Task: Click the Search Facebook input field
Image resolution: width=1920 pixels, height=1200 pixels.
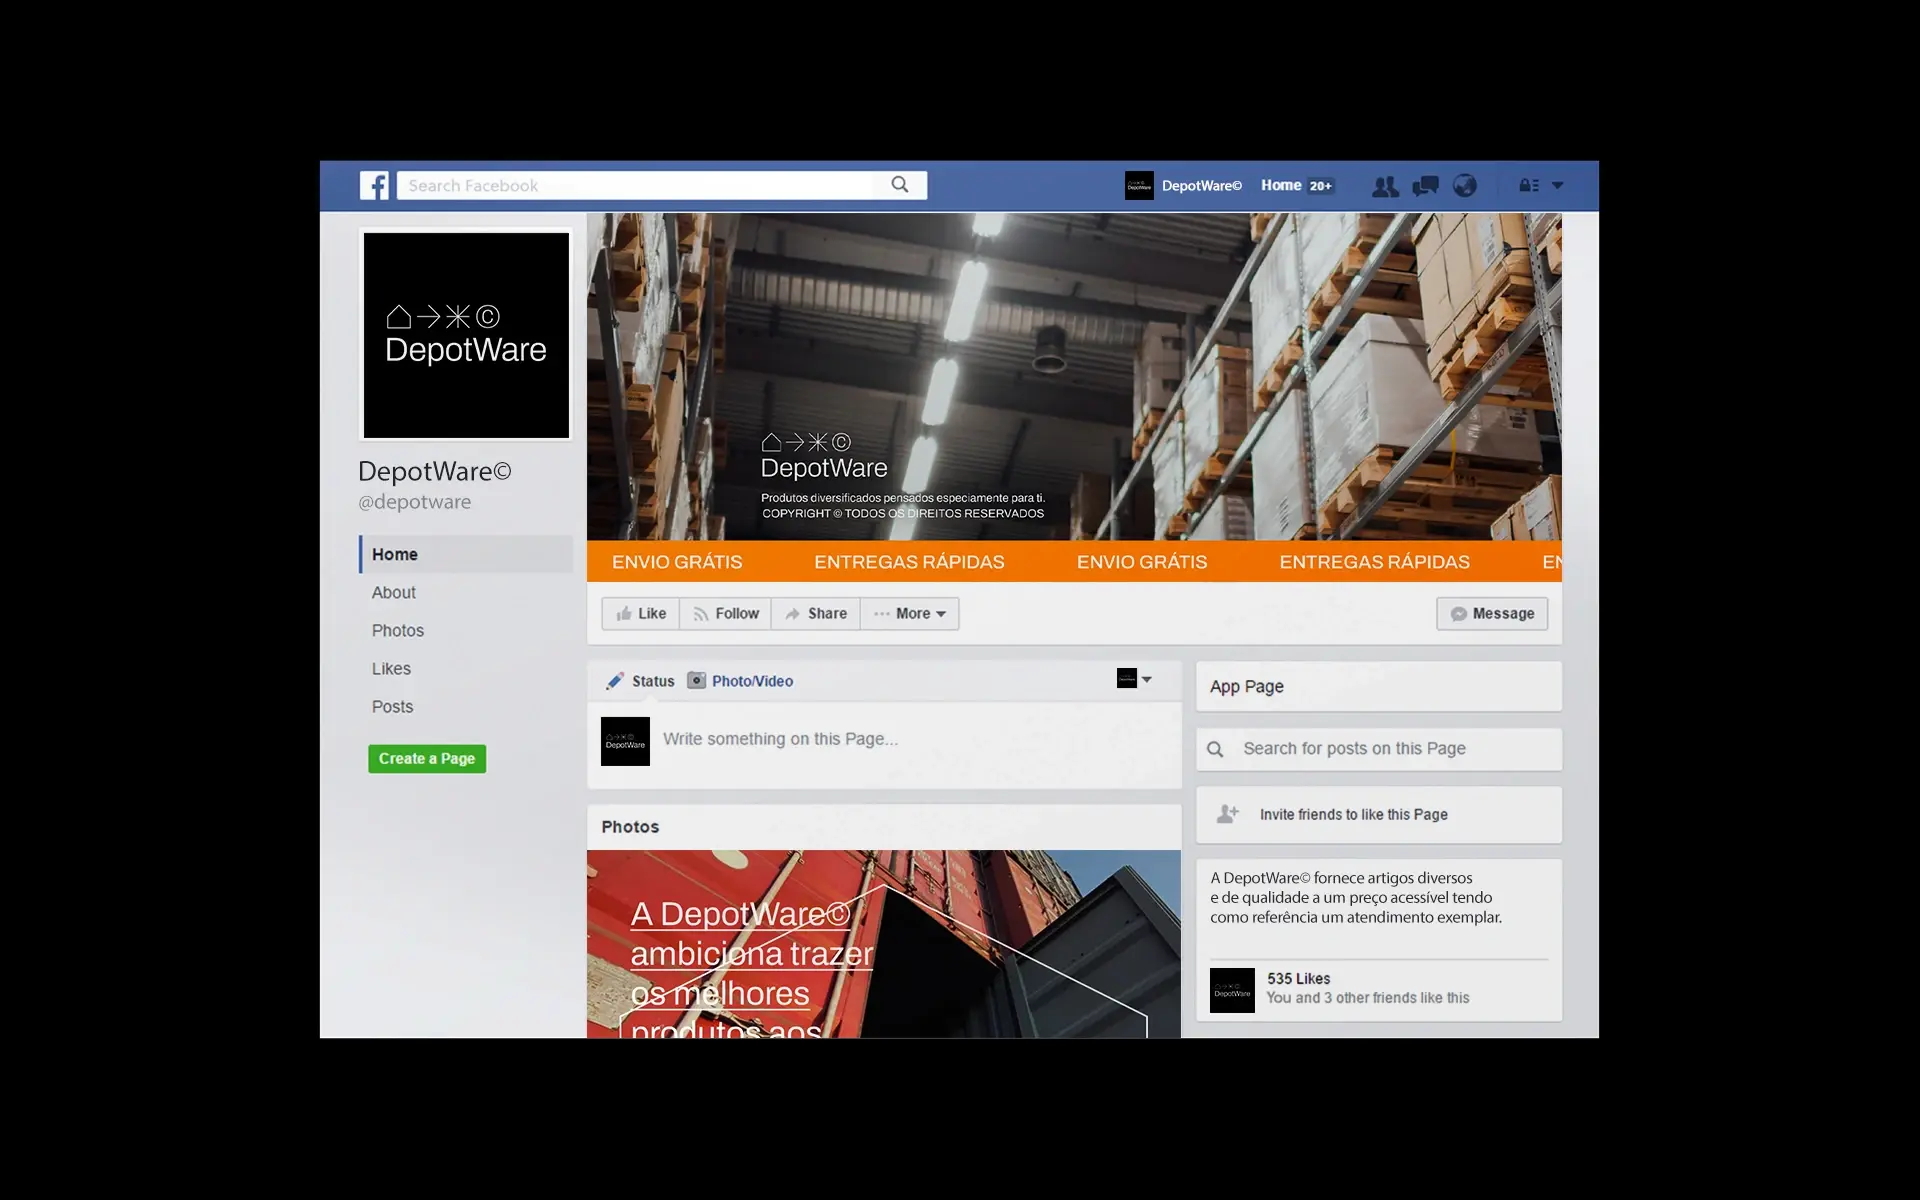Action: tap(636, 185)
